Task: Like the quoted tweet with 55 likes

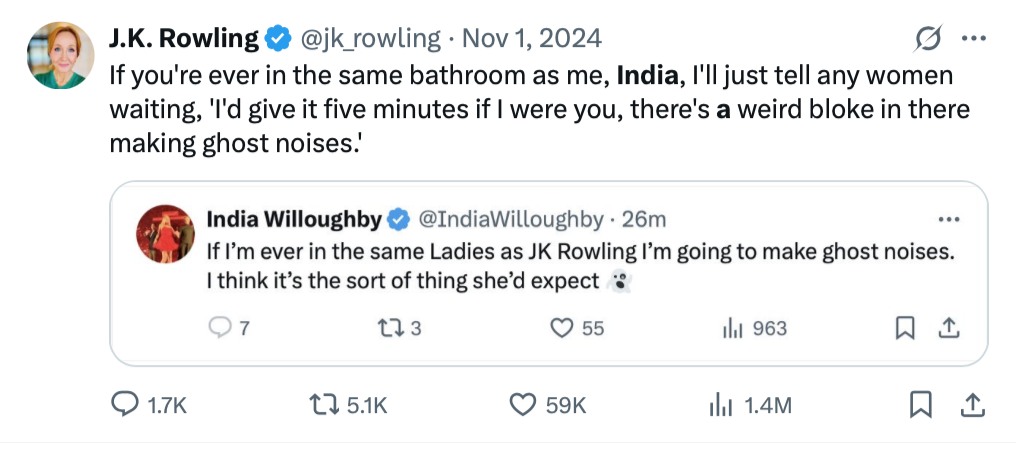Action: (x=564, y=328)
